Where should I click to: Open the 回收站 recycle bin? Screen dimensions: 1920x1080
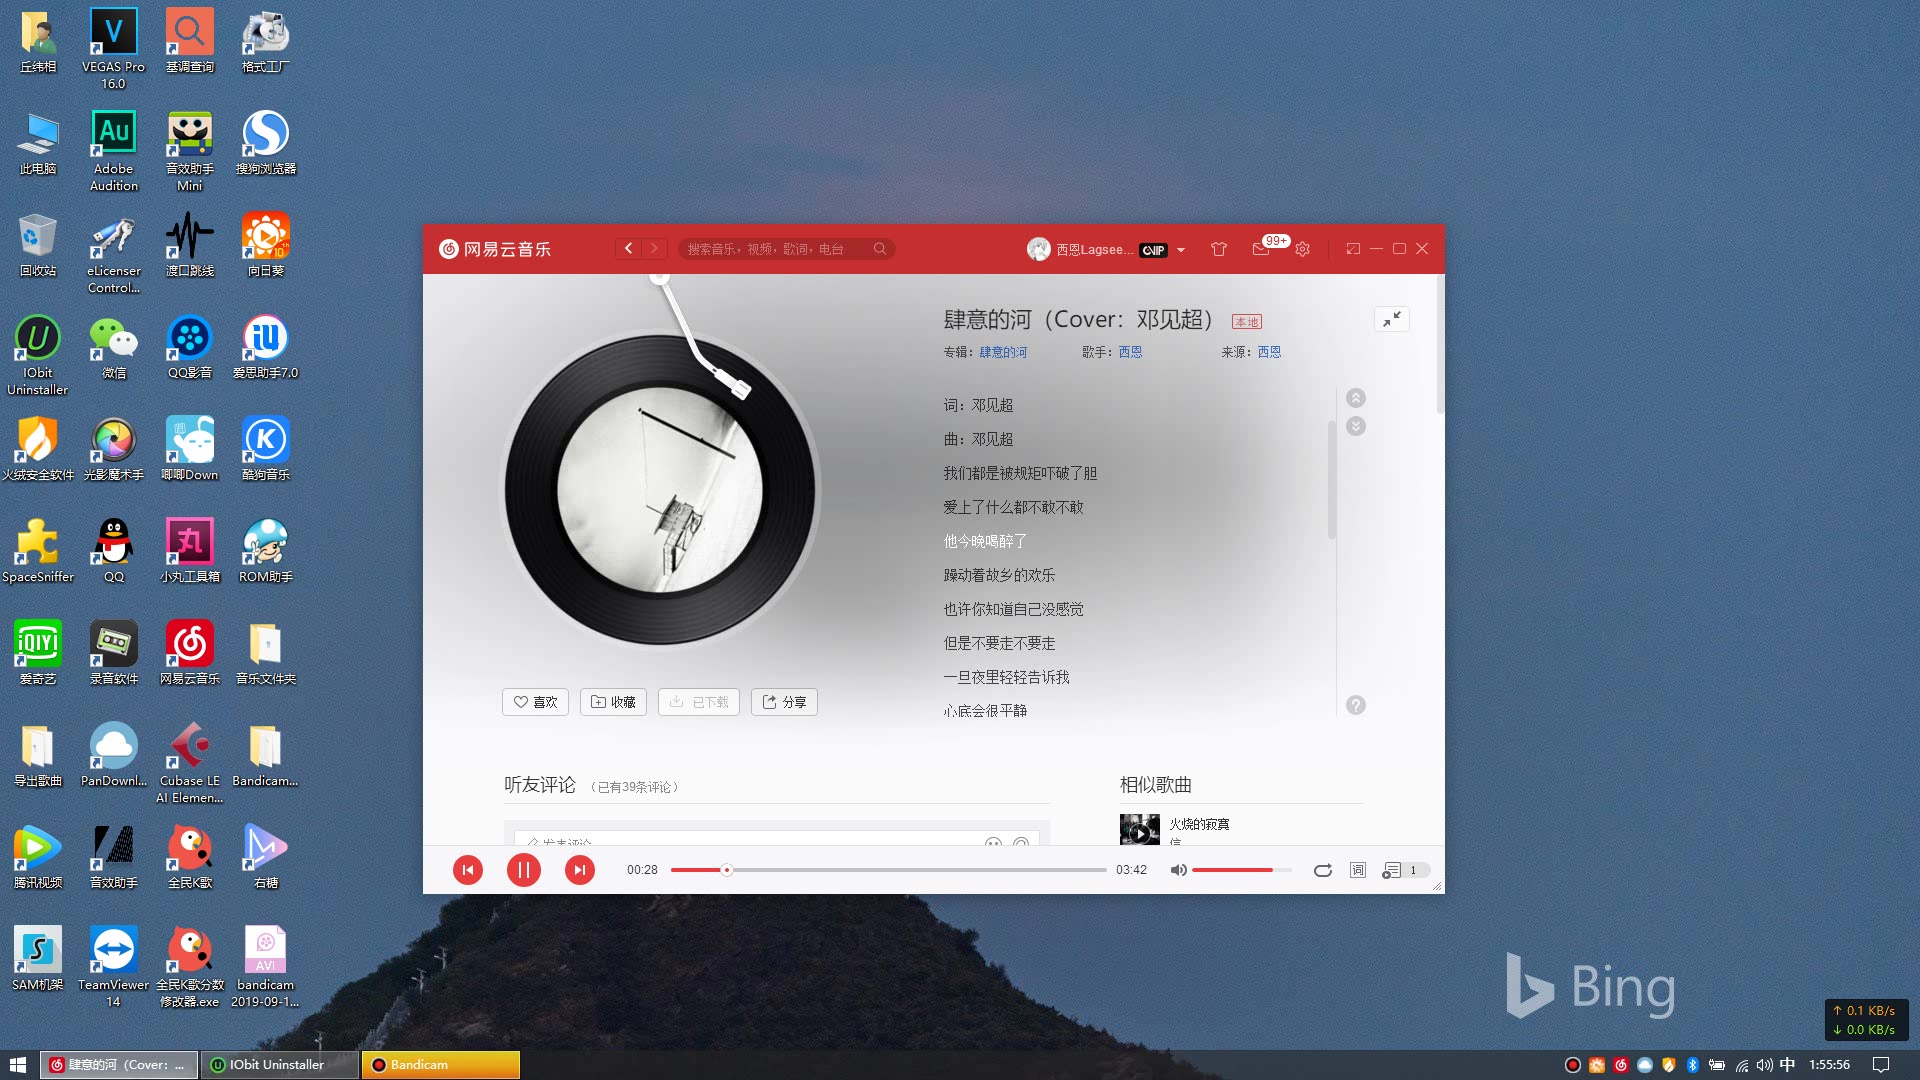click(x=37, y=245)
